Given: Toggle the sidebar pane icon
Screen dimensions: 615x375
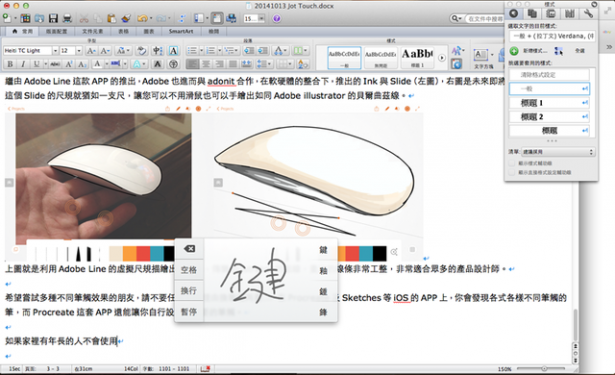Looking at the screenshot, I should 199,18.
